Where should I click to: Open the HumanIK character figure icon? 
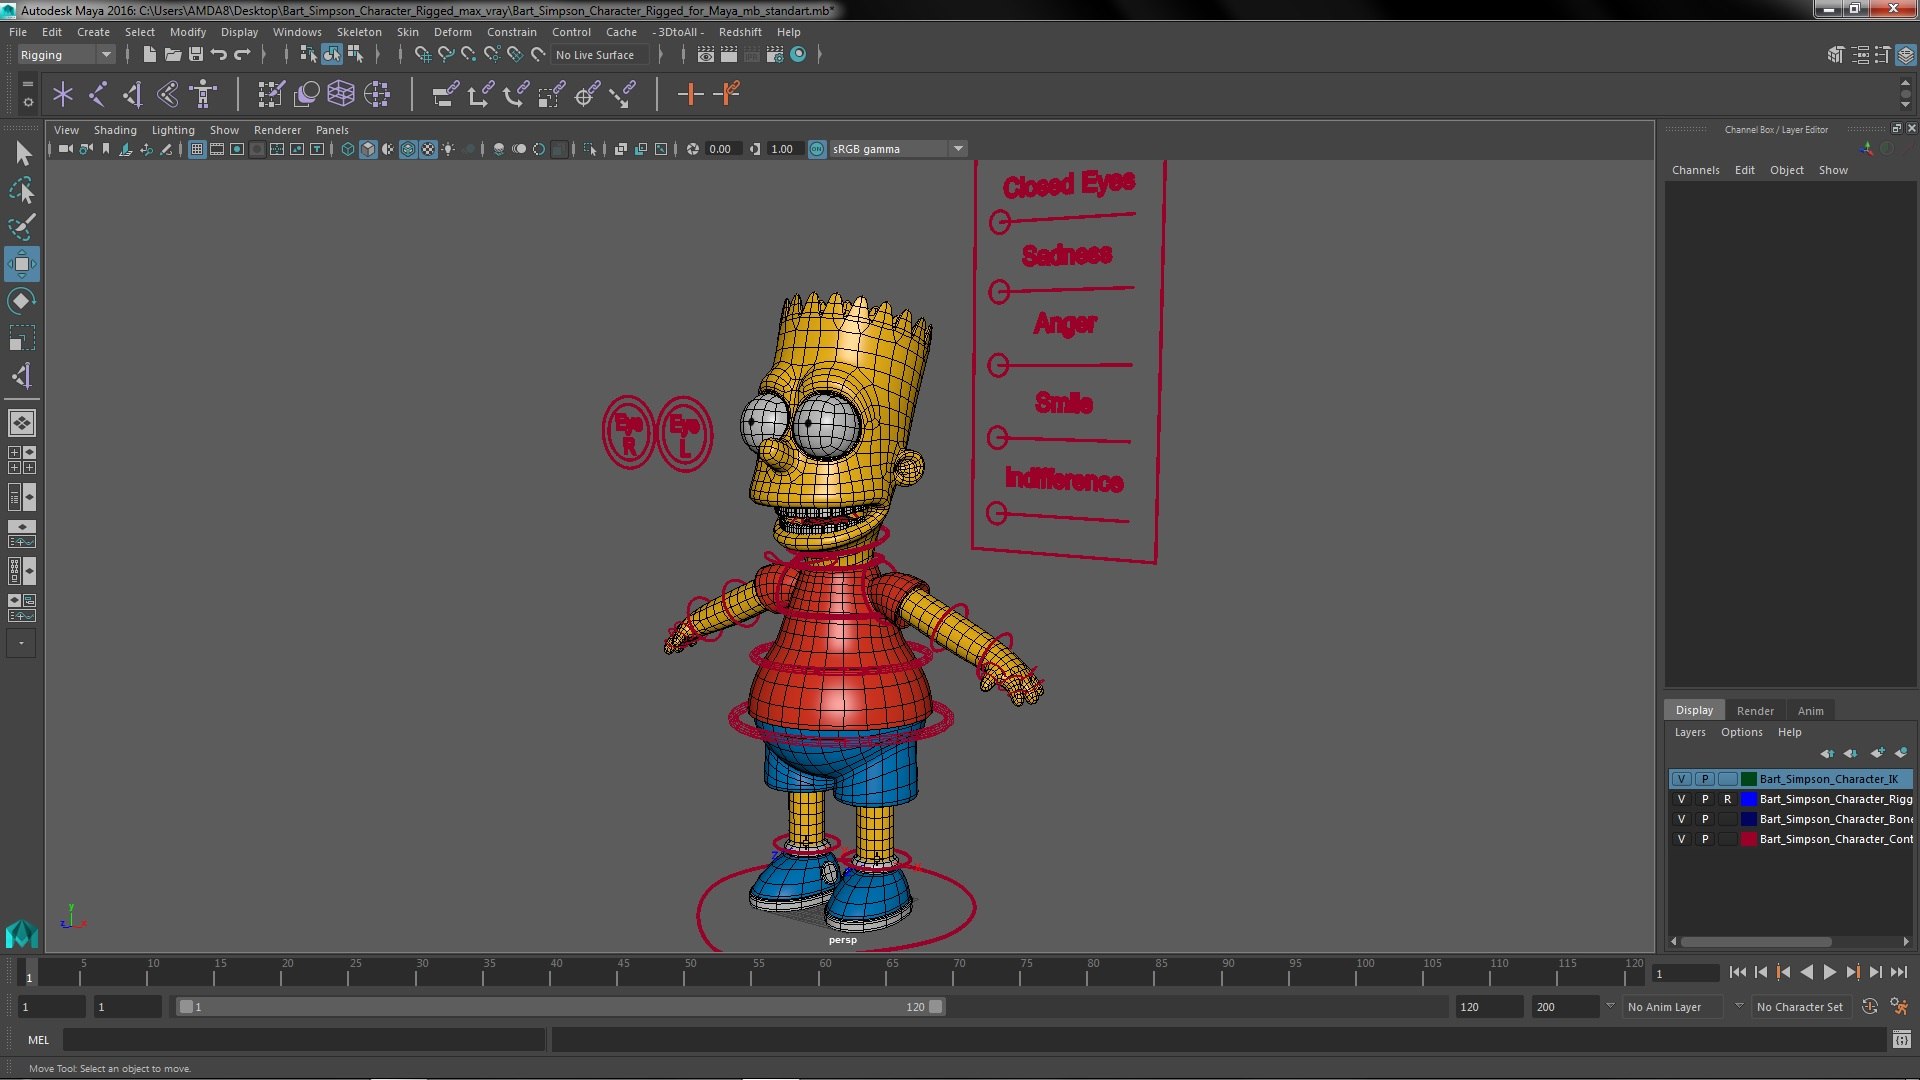203,95
